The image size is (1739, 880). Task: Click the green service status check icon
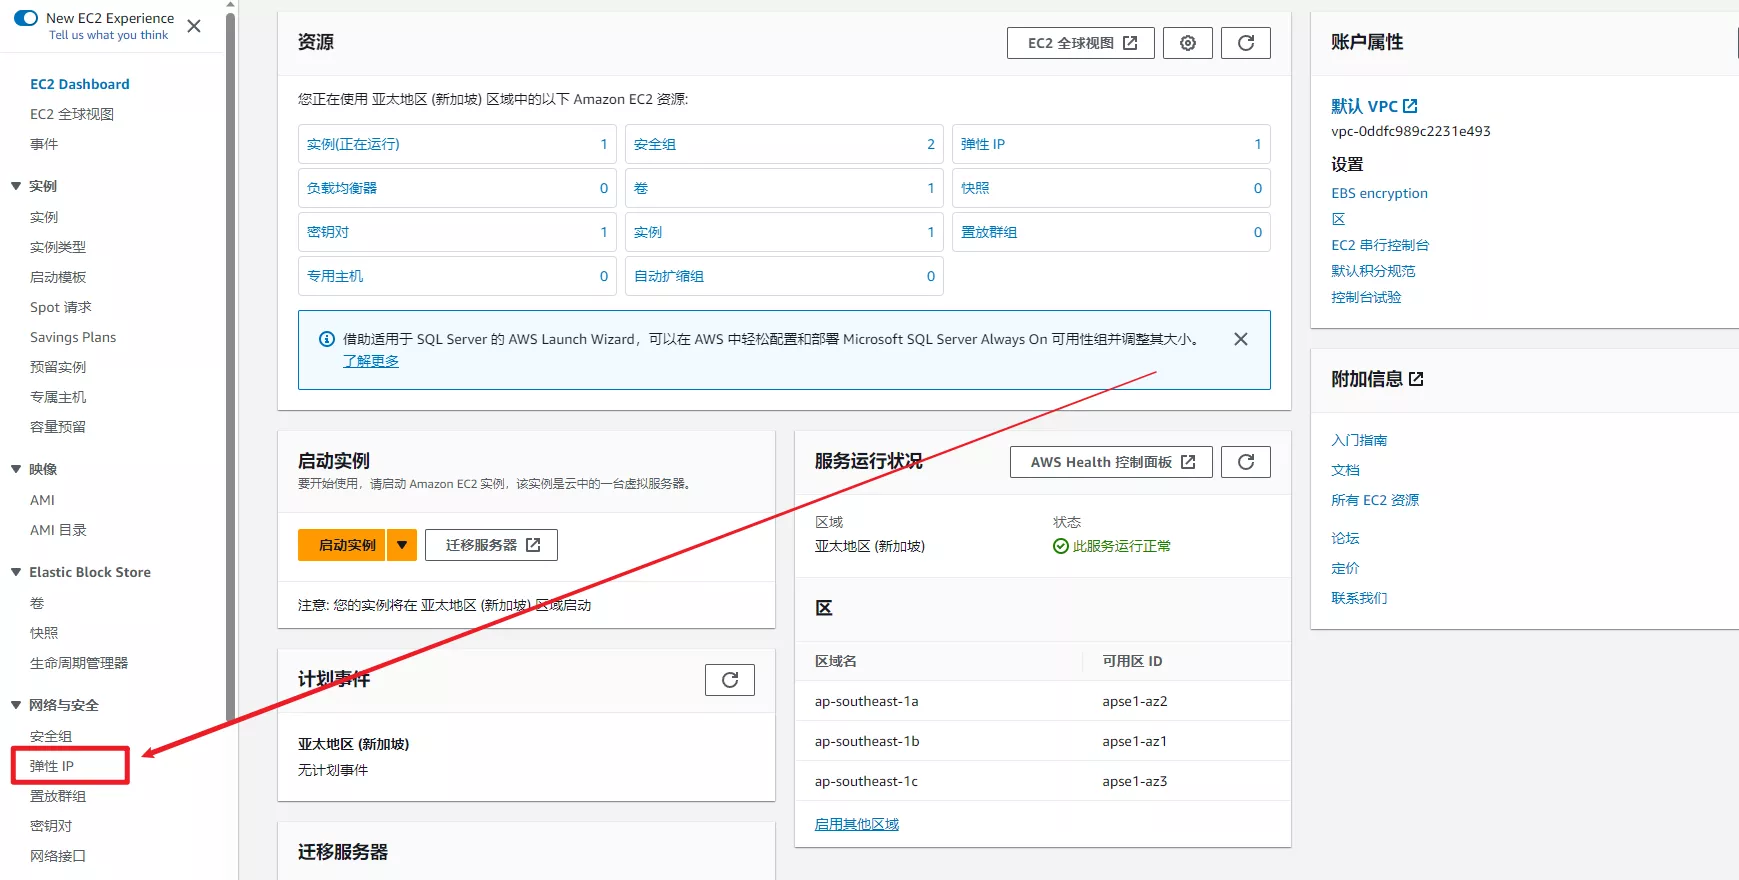coord(1061,546)
